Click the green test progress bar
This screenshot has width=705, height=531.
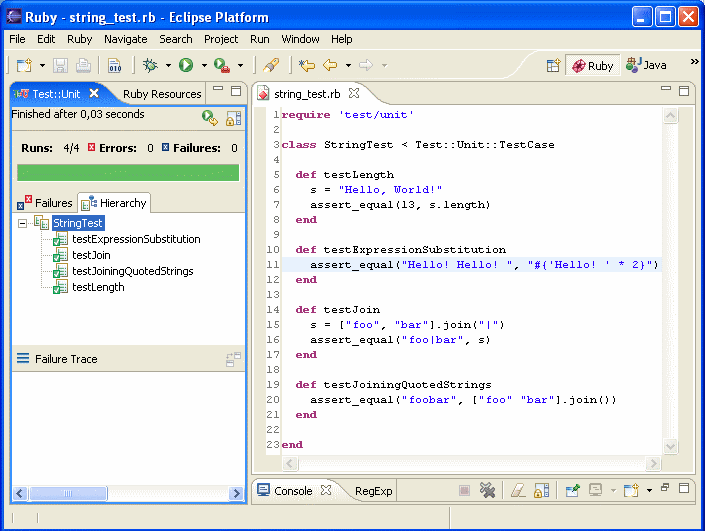(128, 173)
